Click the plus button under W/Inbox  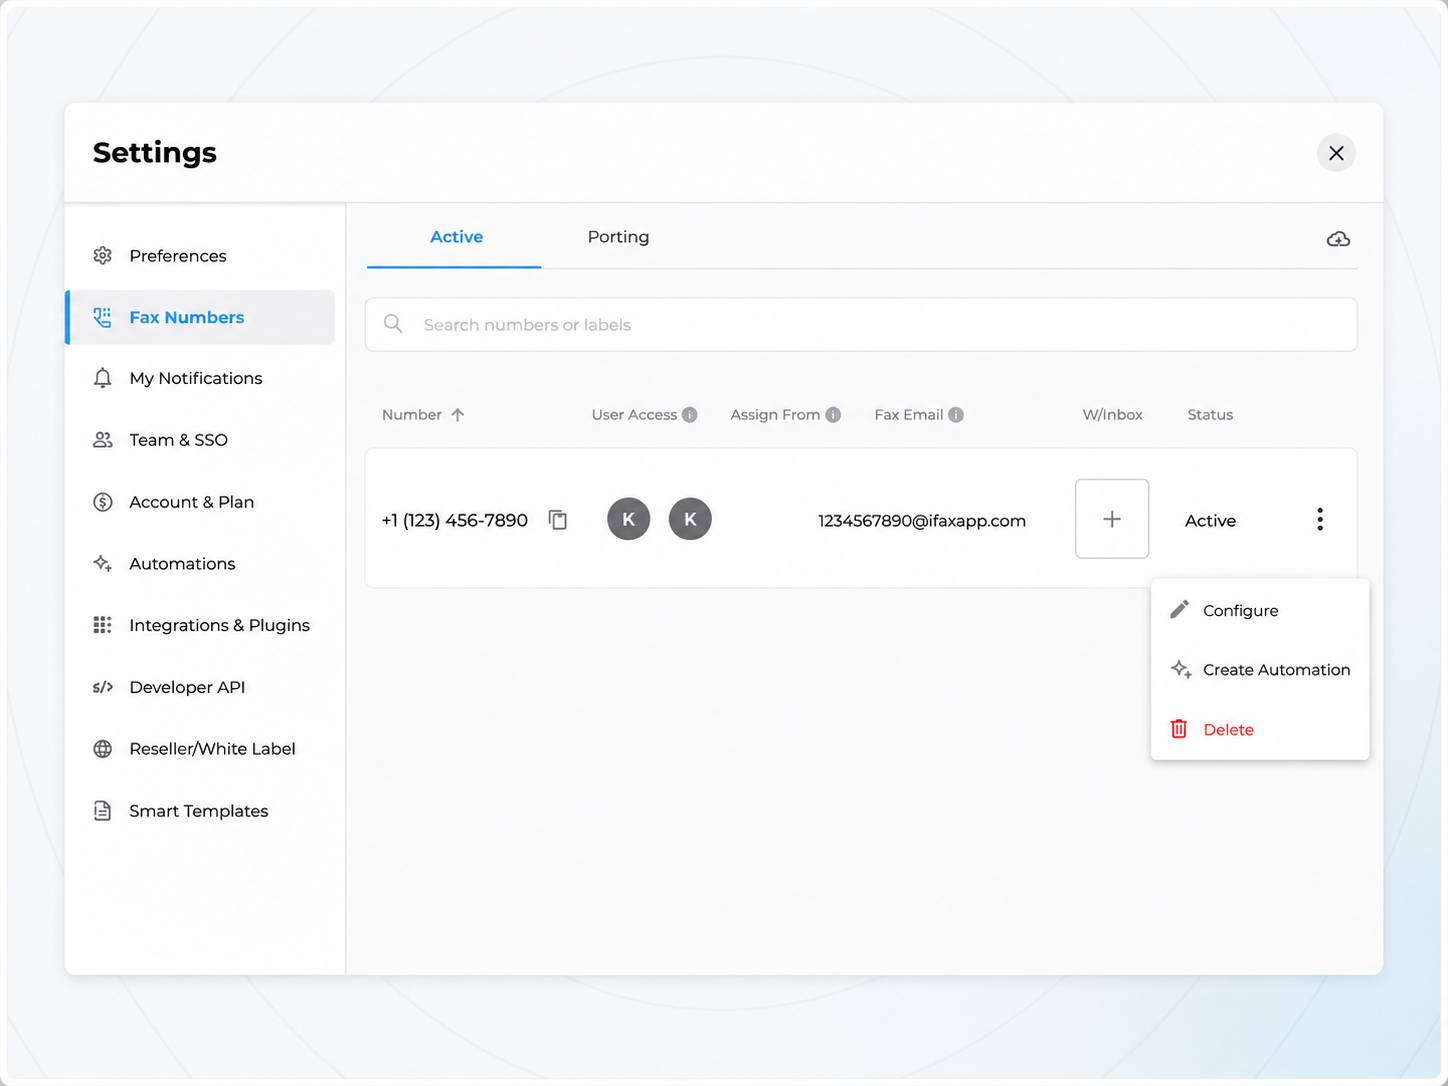pos(1112,519)
